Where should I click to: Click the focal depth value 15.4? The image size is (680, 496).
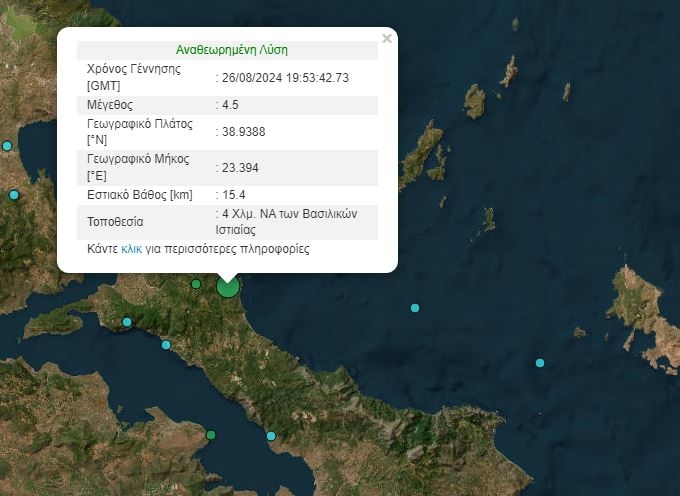(x=234, y=195)
